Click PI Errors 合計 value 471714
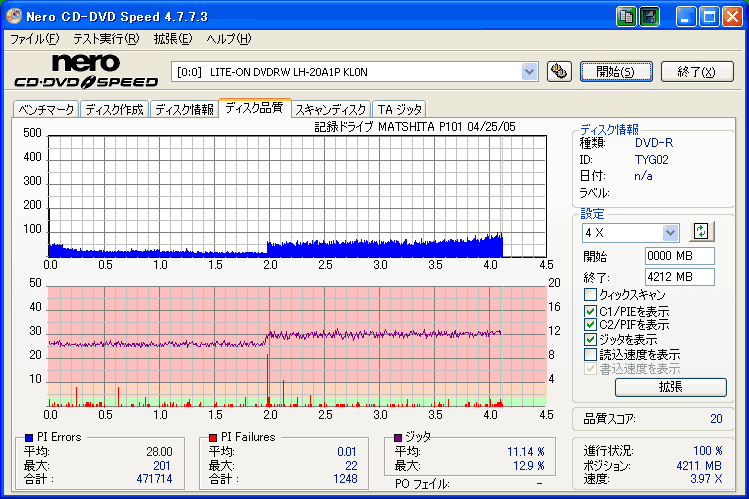 [154, 478]
